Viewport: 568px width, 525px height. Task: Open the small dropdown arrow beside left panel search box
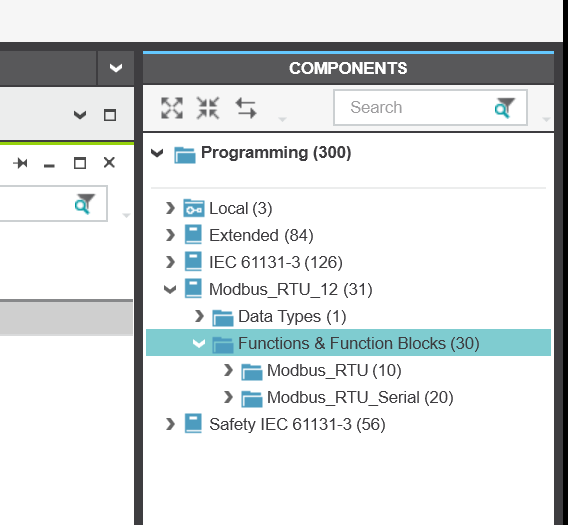126,216
